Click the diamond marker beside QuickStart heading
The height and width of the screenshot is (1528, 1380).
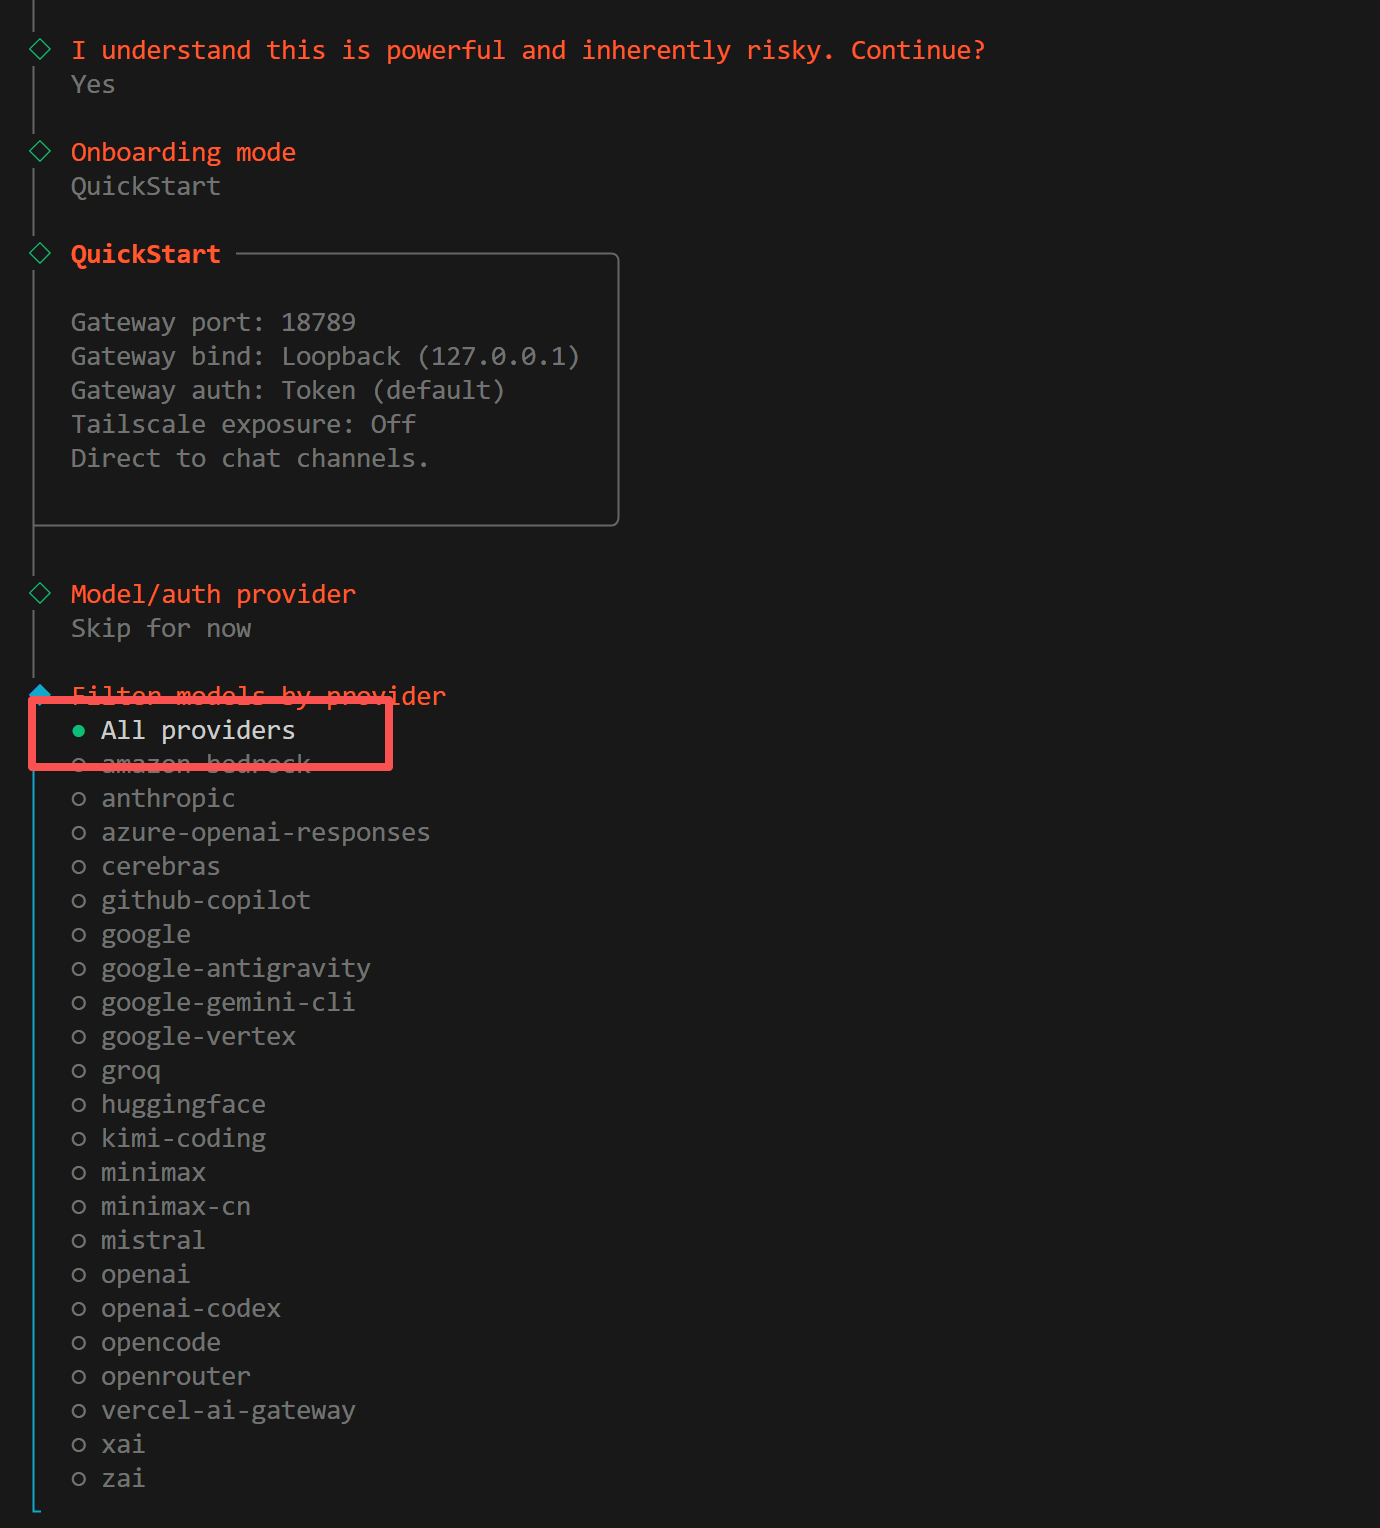pos(40,253)
